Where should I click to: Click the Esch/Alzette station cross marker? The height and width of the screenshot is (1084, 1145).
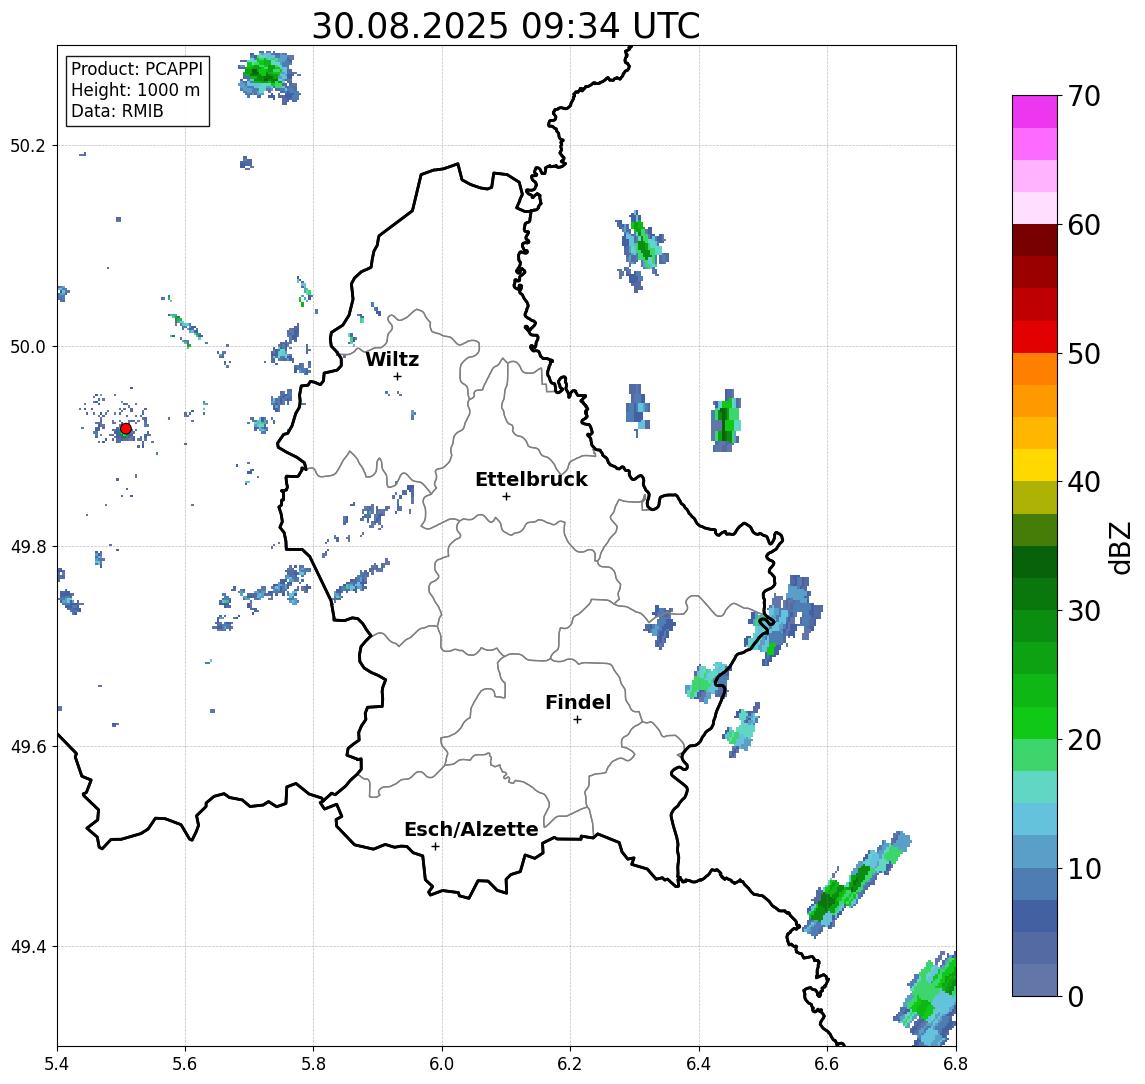pos(435,847)
